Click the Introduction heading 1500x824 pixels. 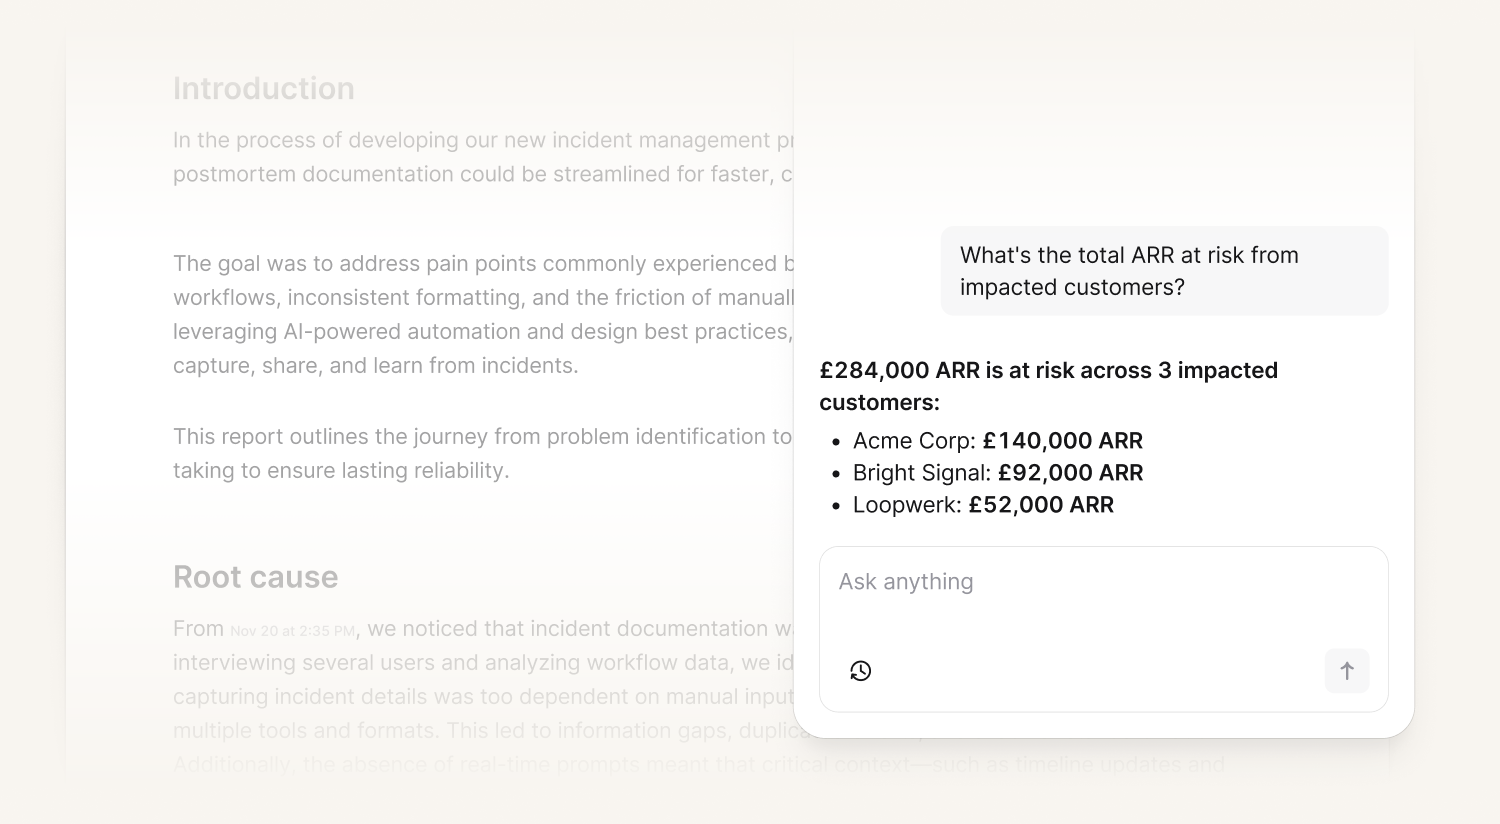[x=263, y=89]
